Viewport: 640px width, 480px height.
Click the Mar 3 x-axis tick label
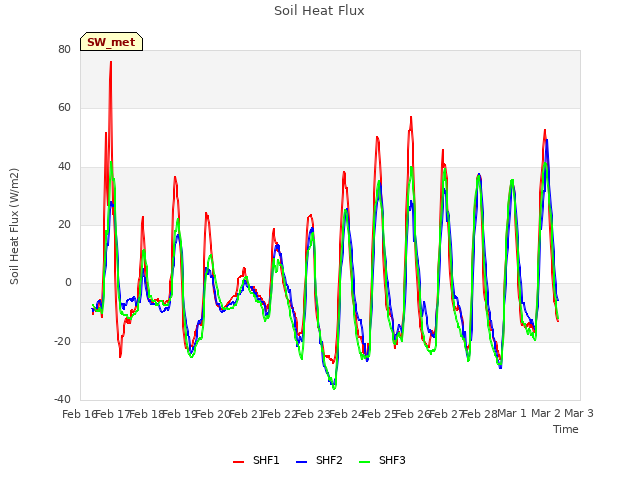(579, 413)
